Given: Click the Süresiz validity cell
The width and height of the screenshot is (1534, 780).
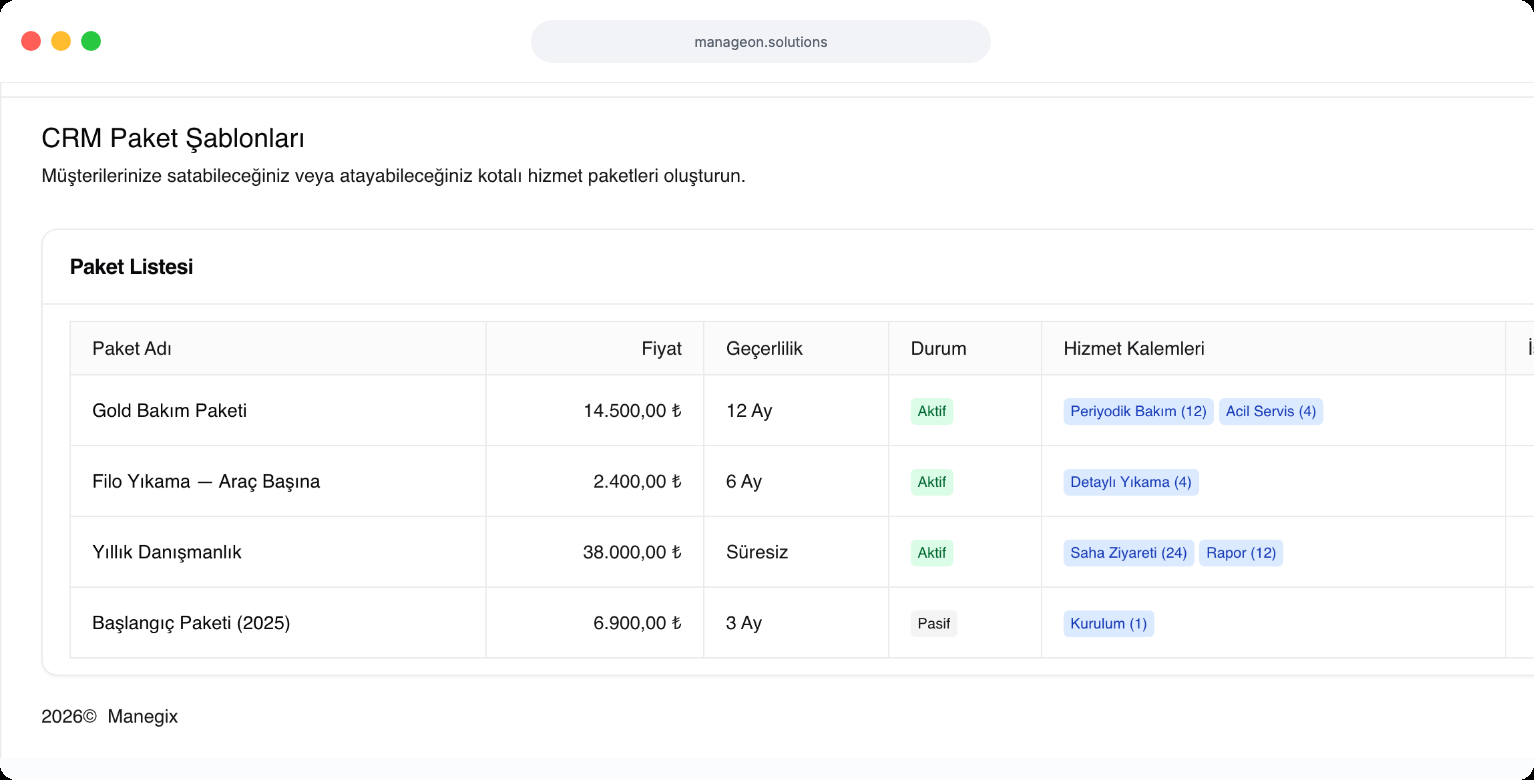Looking at the screenshot, I should 796,552.
